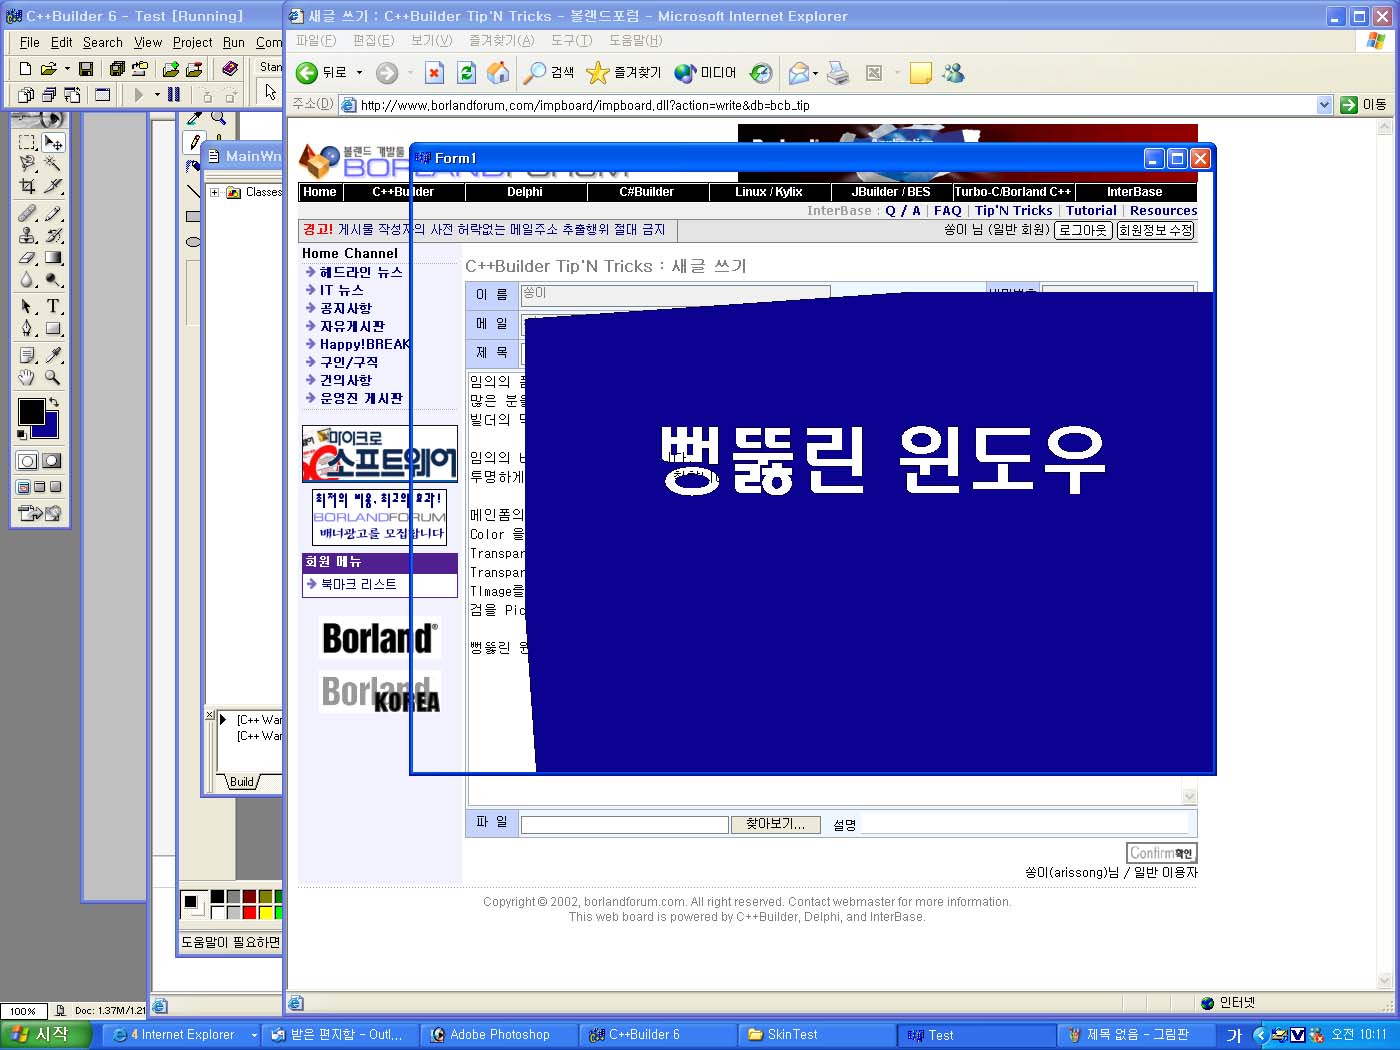Select the Gradient tool
Screen dimensions: 1400x1050
[x=53, y=258]
